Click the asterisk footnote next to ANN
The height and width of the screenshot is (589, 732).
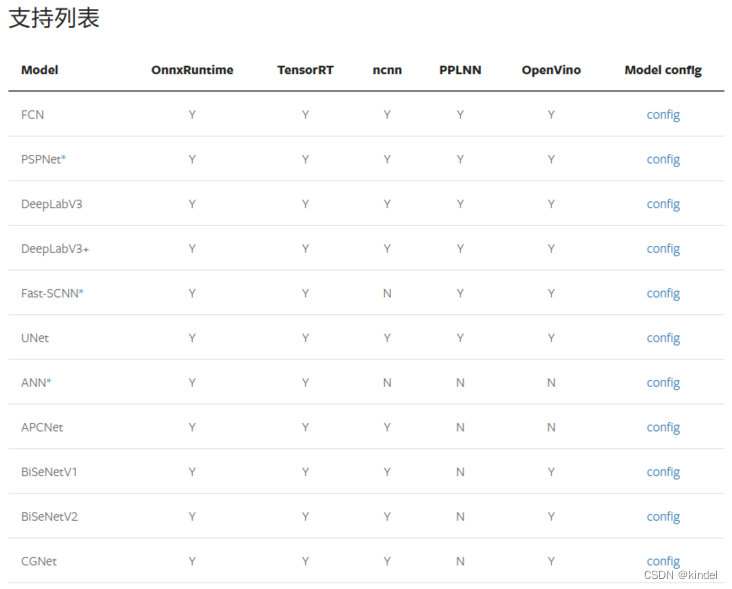(49, 380)
